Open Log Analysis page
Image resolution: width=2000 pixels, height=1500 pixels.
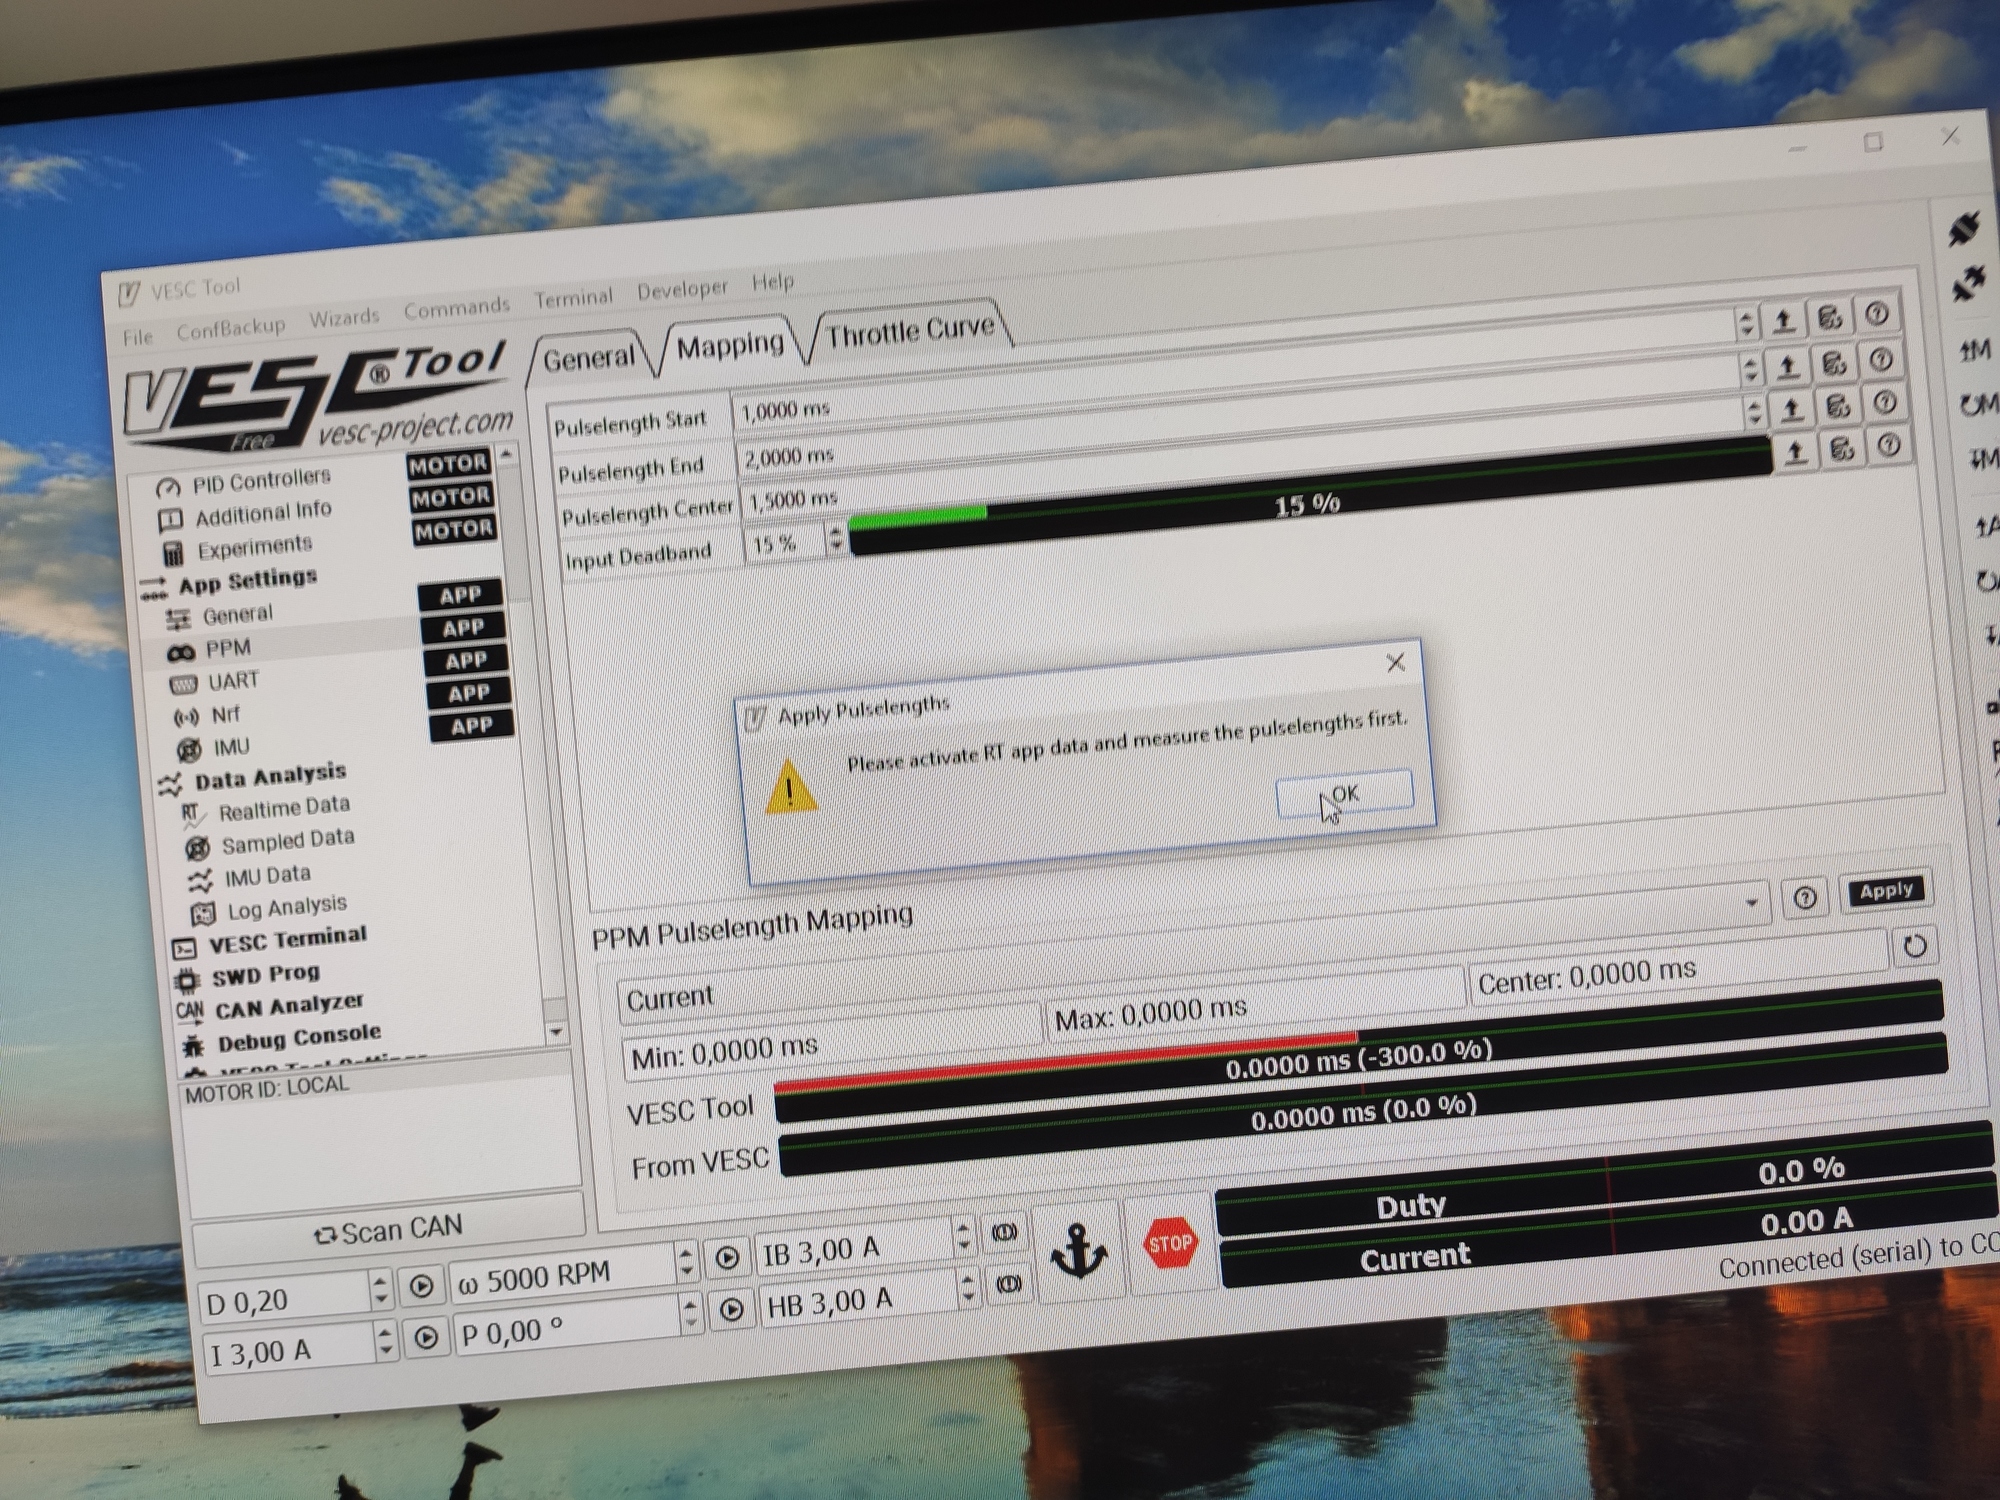(287, 908)
